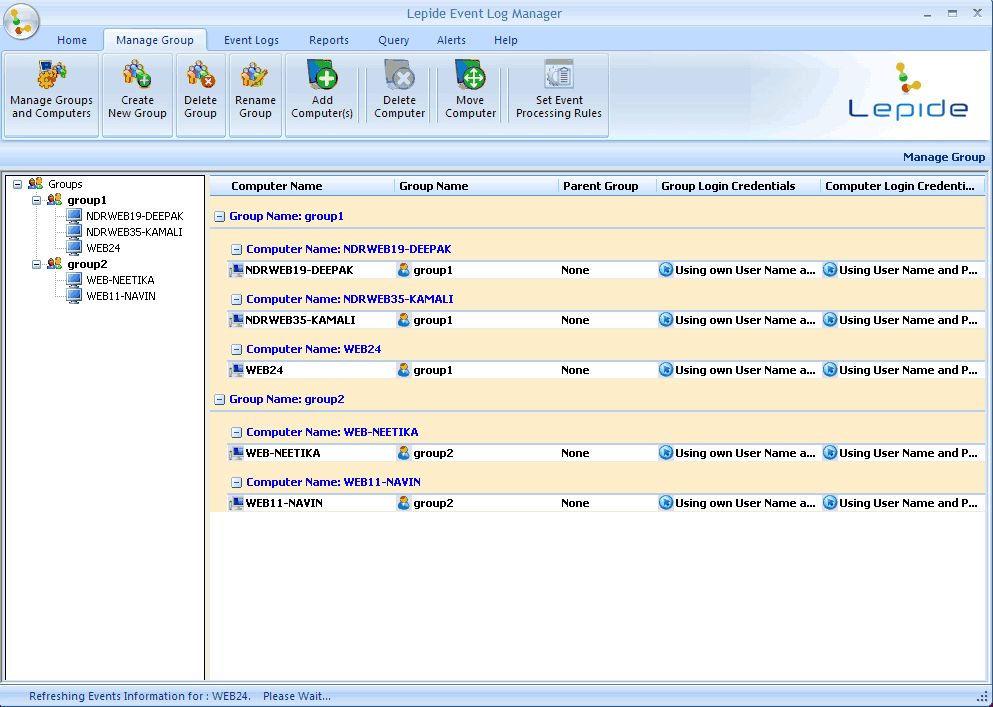Click group credentials icon in WEB24 row
The image size is (993, 707).
pos(666,370)
